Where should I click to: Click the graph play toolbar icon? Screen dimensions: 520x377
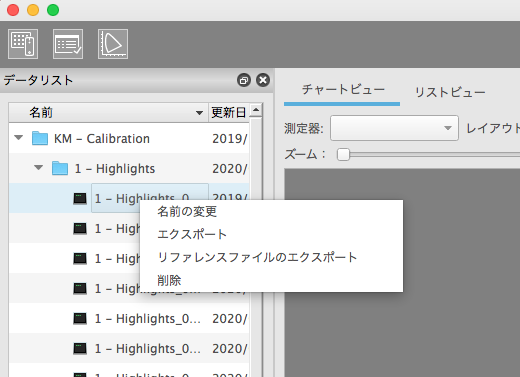pos(113,44)
